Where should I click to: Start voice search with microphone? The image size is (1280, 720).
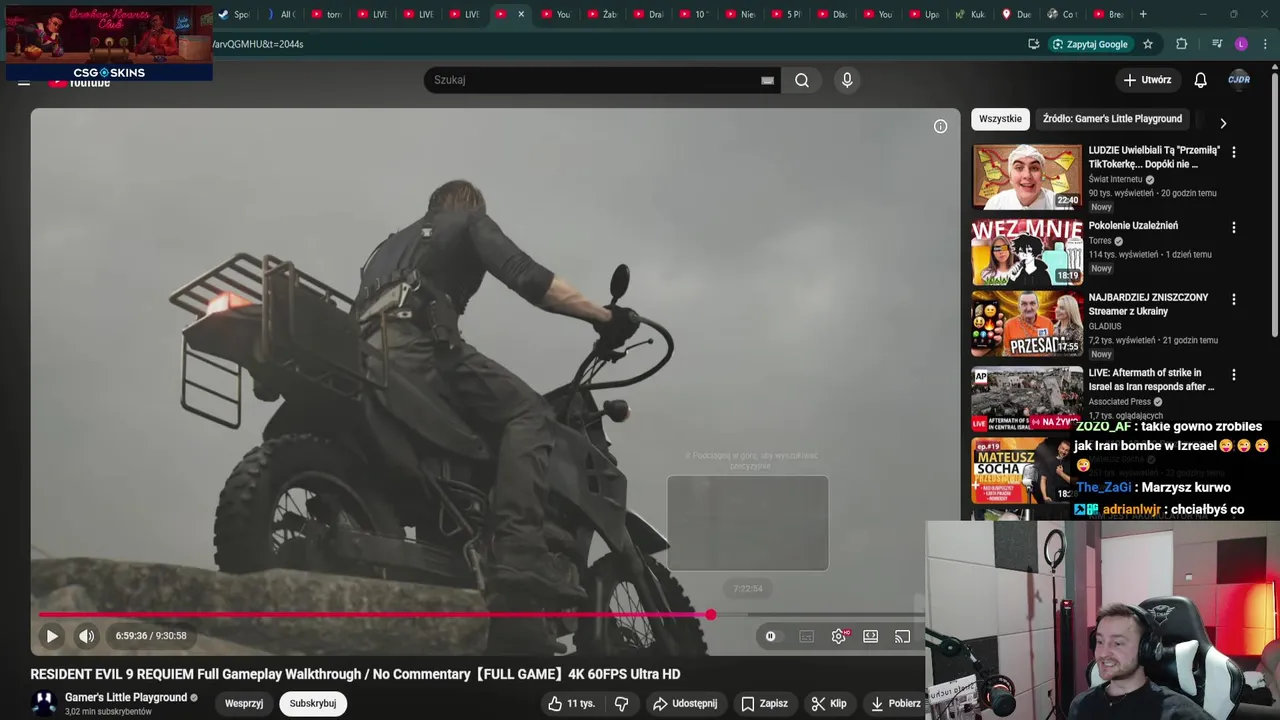pyautogui.click(x=847, y=80)
